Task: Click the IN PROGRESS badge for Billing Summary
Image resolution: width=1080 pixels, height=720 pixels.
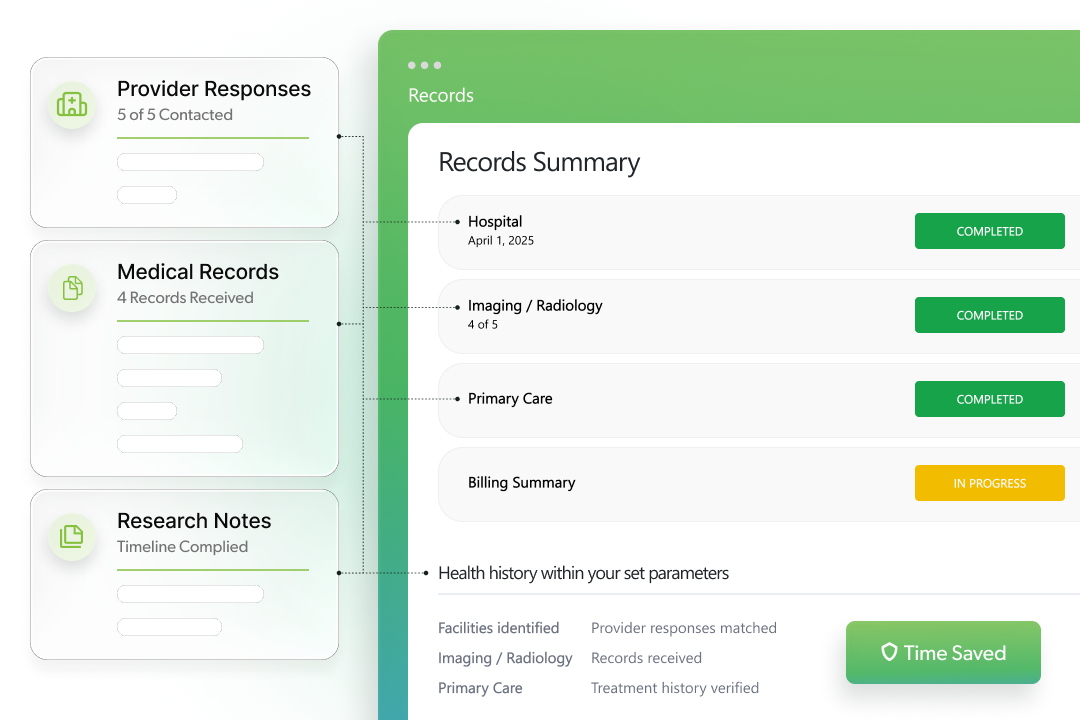Action: click(x=989, y=483)
